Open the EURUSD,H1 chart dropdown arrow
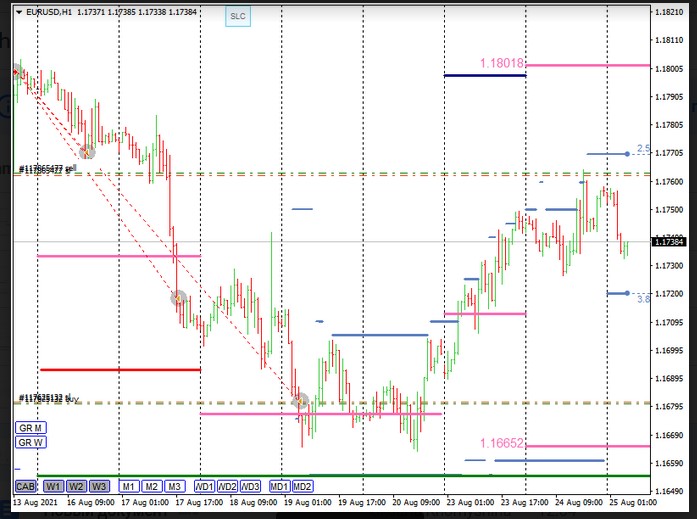This screenshot has height=519, width=697. (x=19, y=12)
